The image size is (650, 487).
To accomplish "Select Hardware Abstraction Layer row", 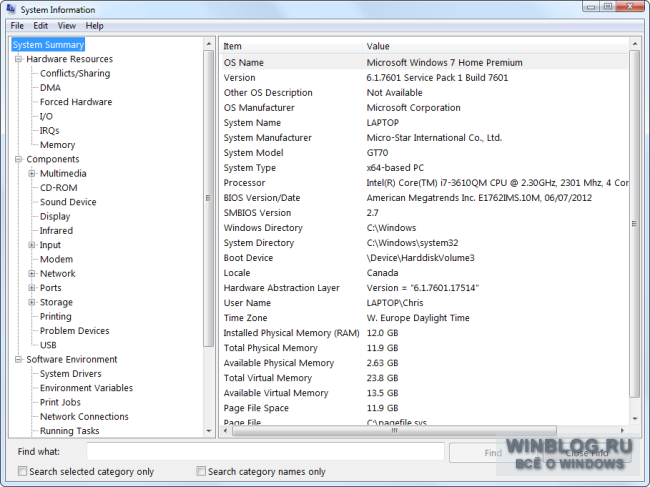I will (x=424, y=288).
